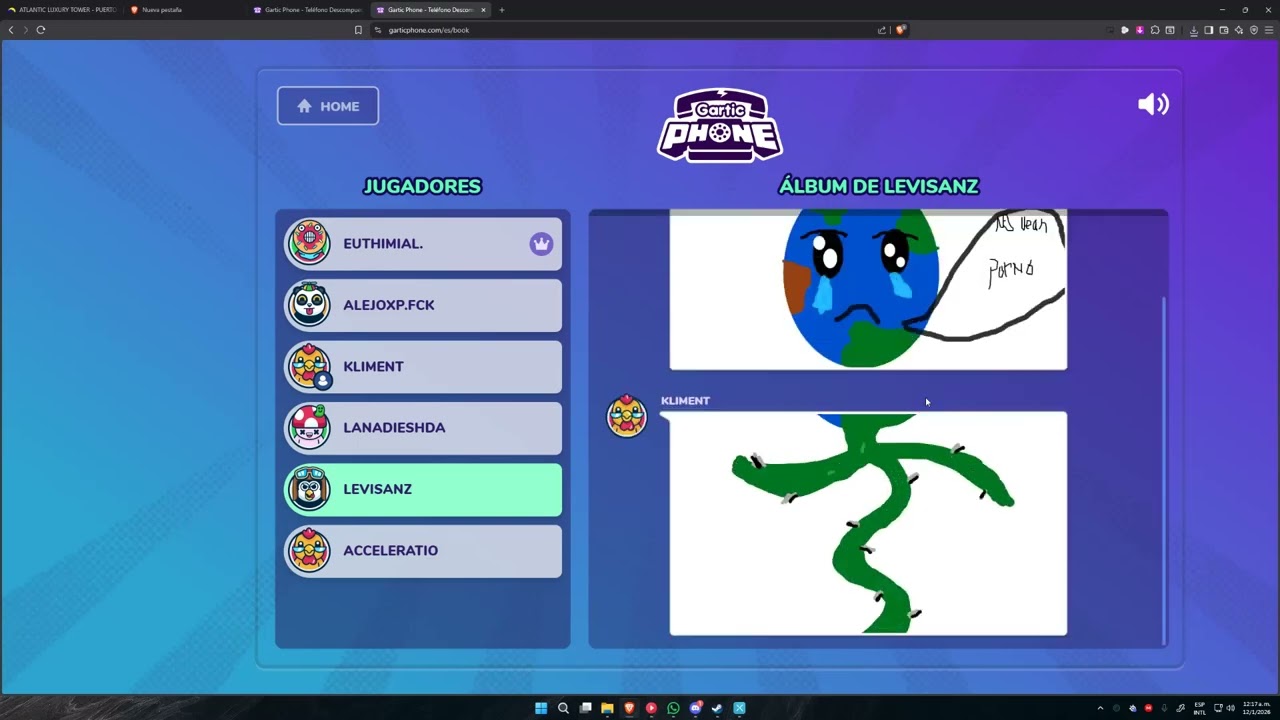This screenshot has height=720, width=1280.
Task: Click the JUGADORES heading
Action: (422, 187)
